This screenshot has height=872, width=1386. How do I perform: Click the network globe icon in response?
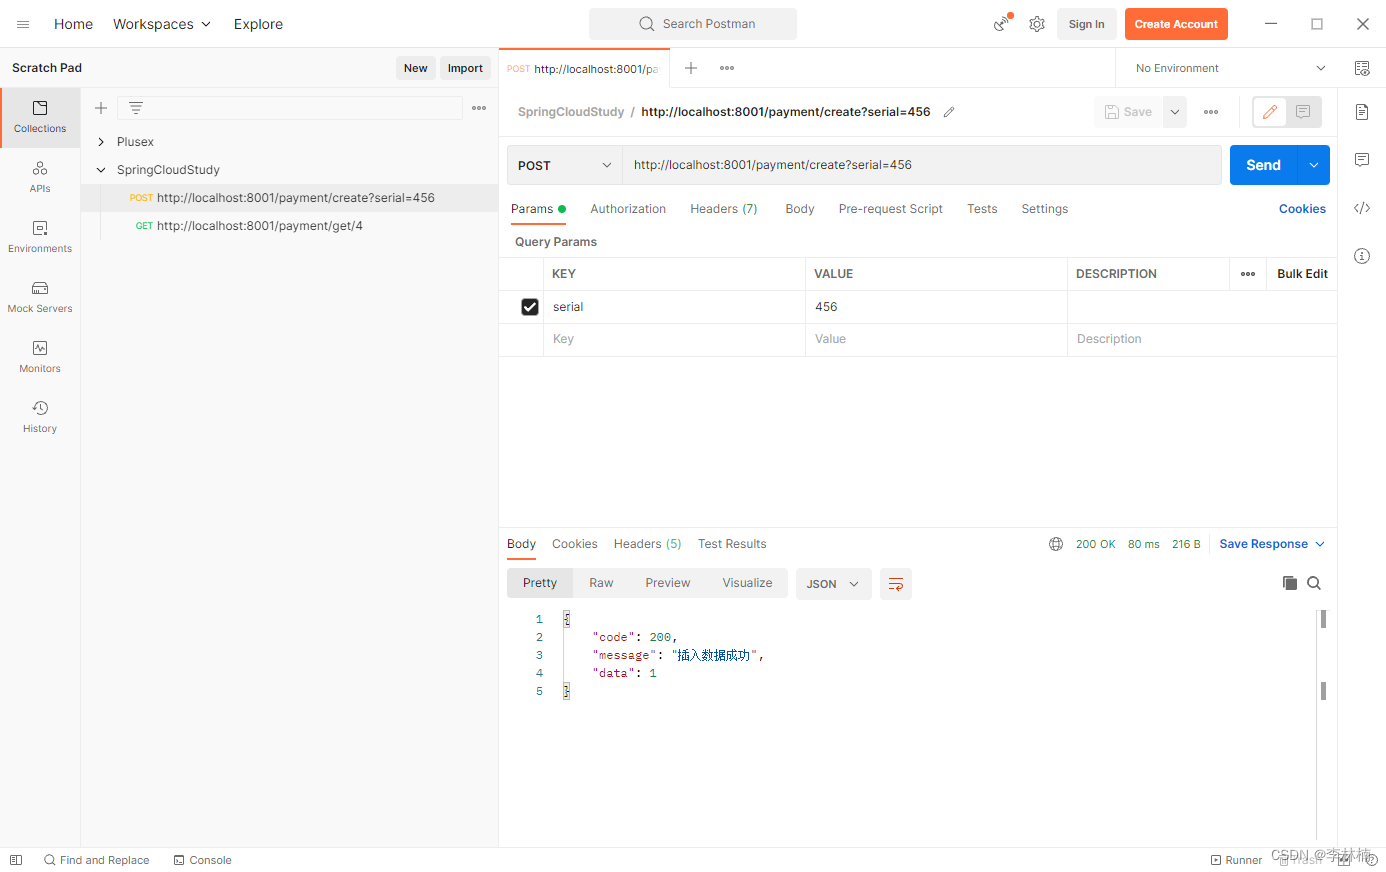pos(1056,544)
